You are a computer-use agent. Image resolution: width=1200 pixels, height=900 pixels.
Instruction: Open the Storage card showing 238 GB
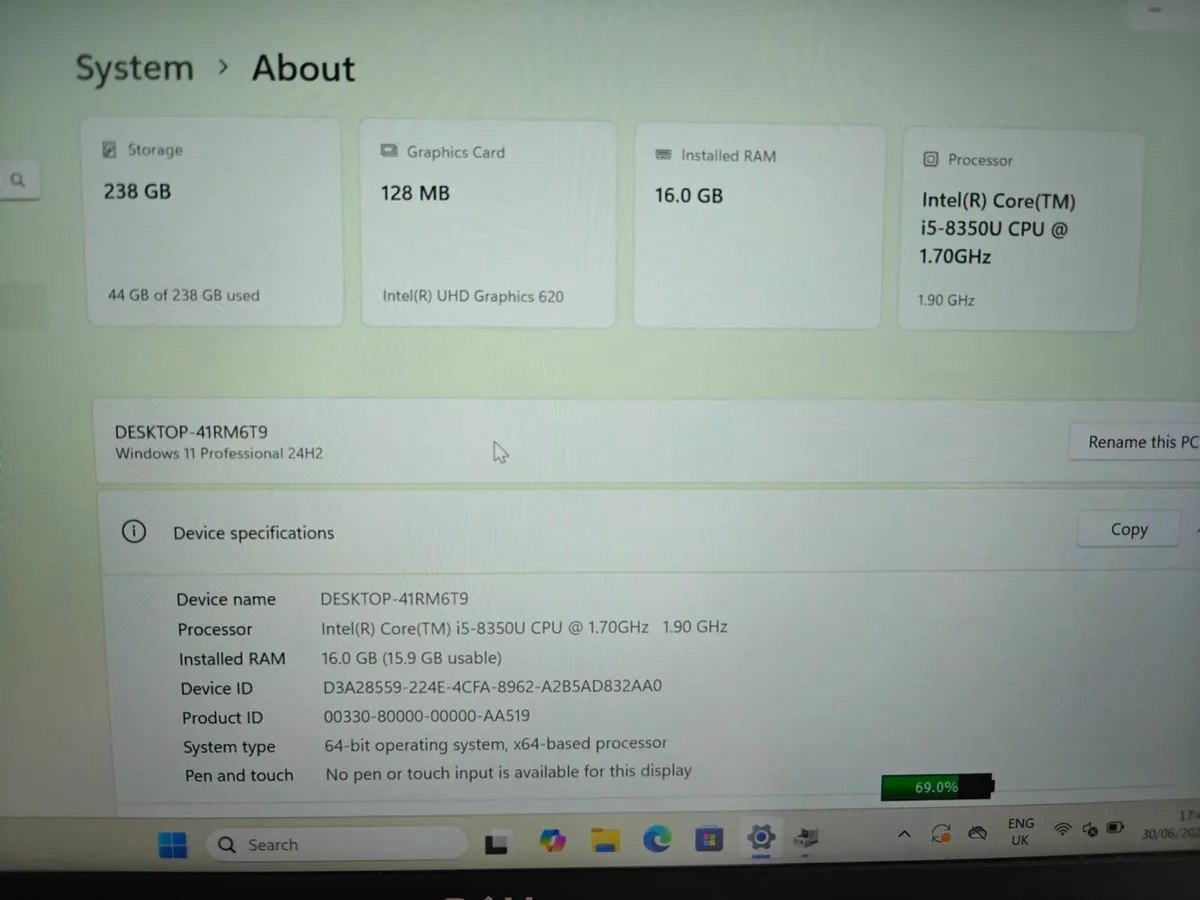215,222
